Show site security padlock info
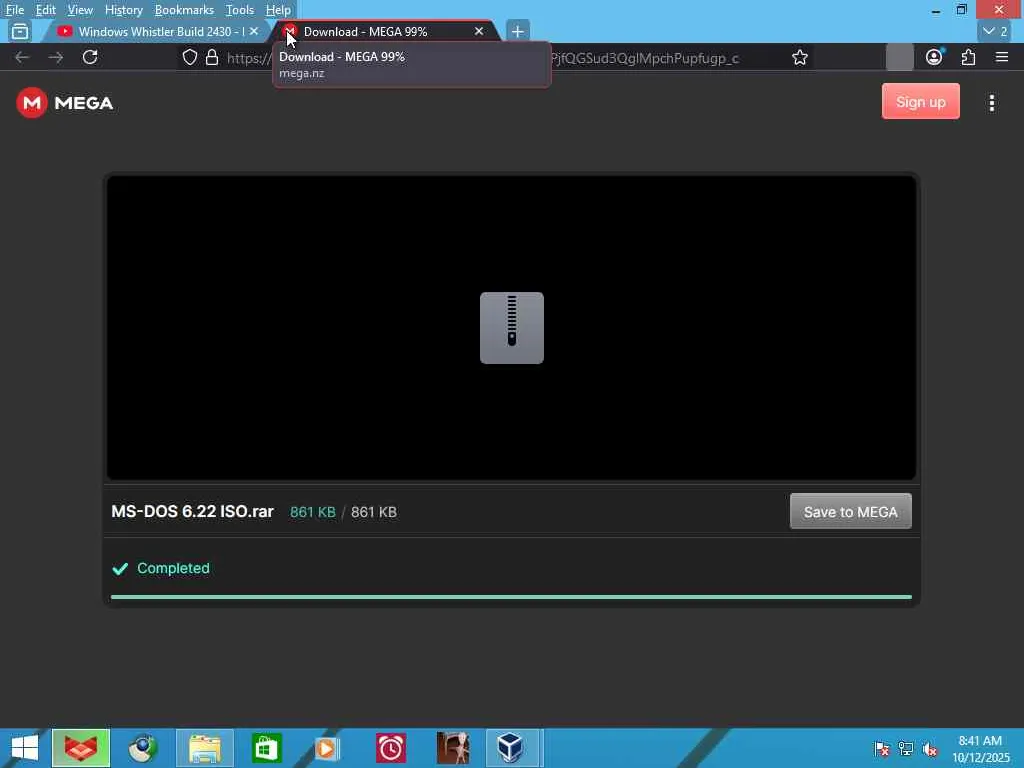 212,57
